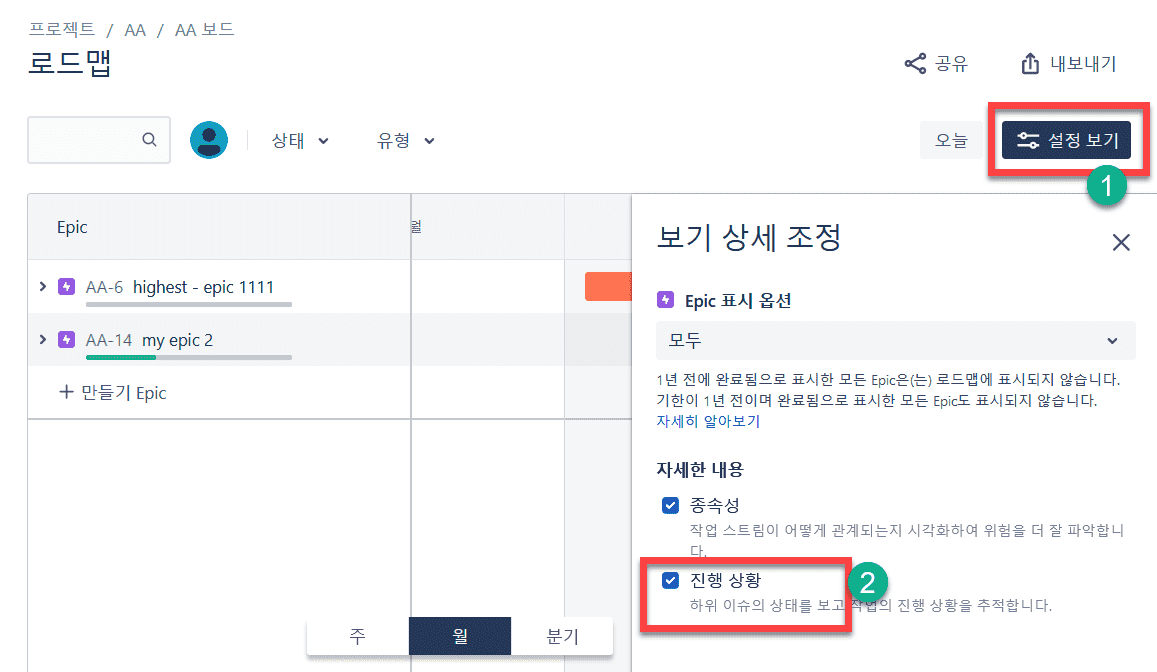Uncheck the 진행 상황 checkbox
This screenshot has height=672, width=1157.
click(x=671, y=580)
